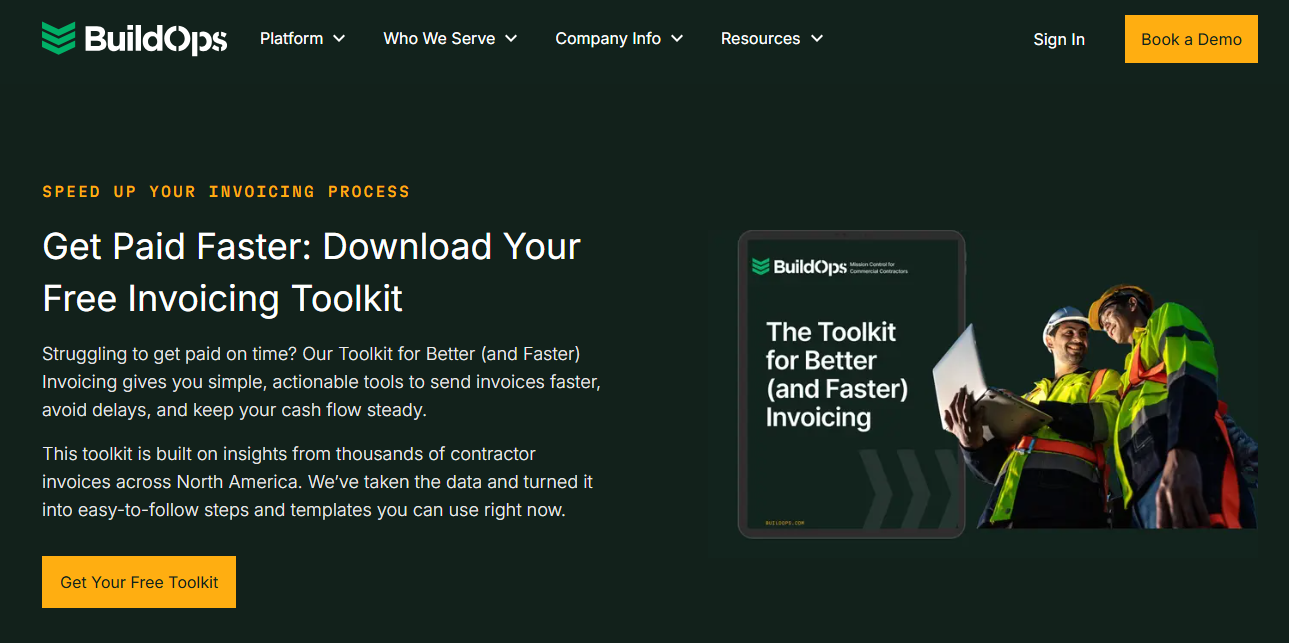The width and height of the screenshot is (1289, 643).
Task: Expand the chevron beside Company Info
Action: (x=677, y=39)
